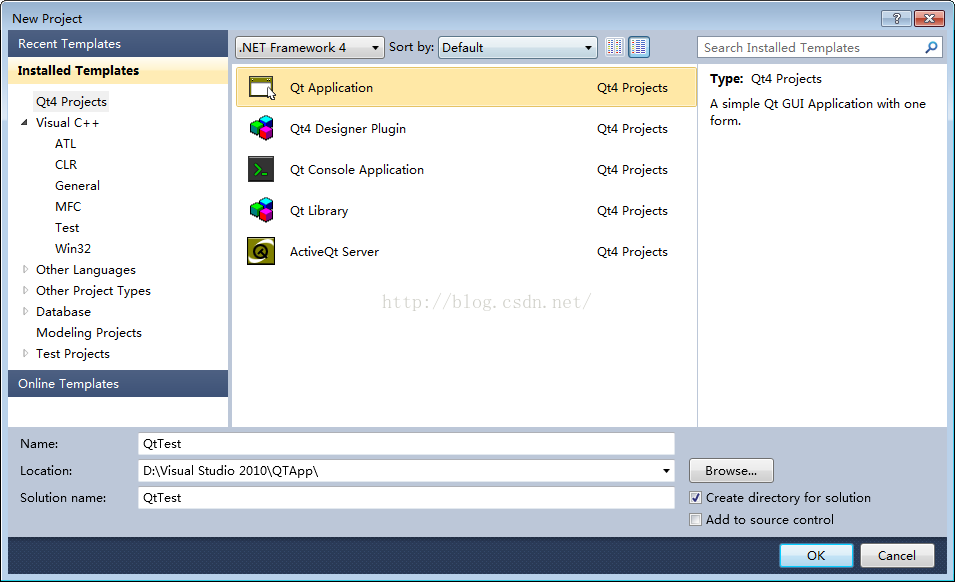Click the 'Qt Application' template name
The height and width of the screenshot is (582, 955).
coord(331,88)
